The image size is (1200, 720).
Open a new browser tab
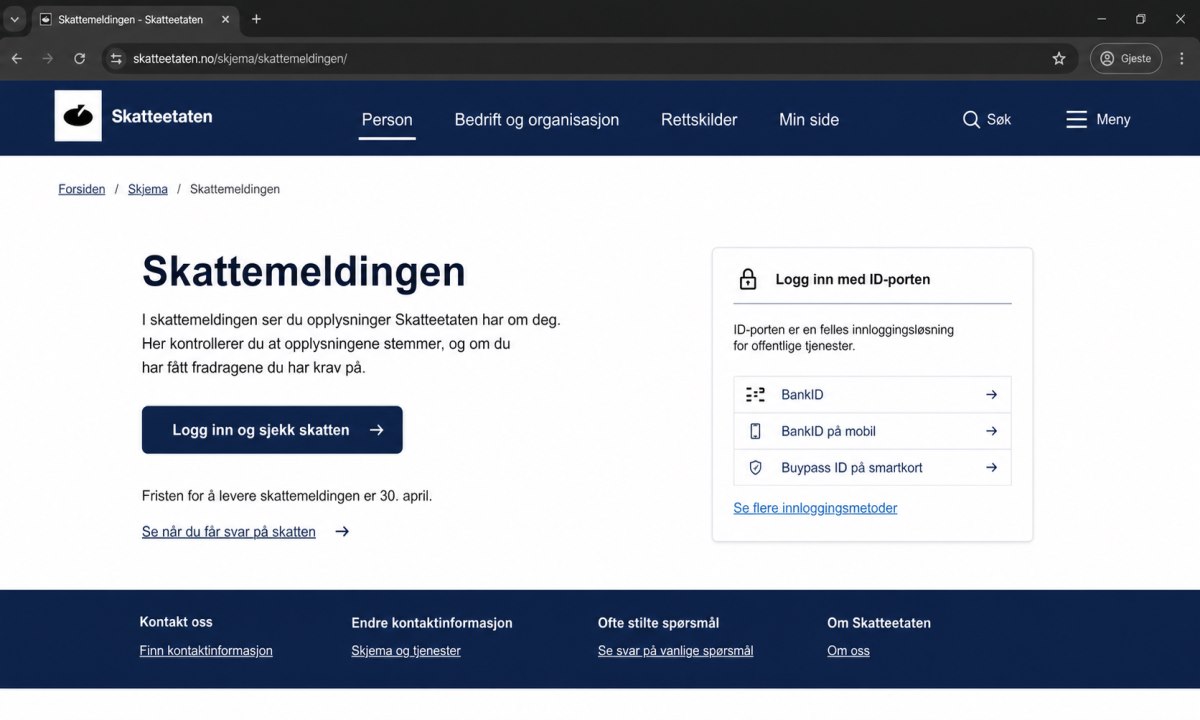point(256,19)
